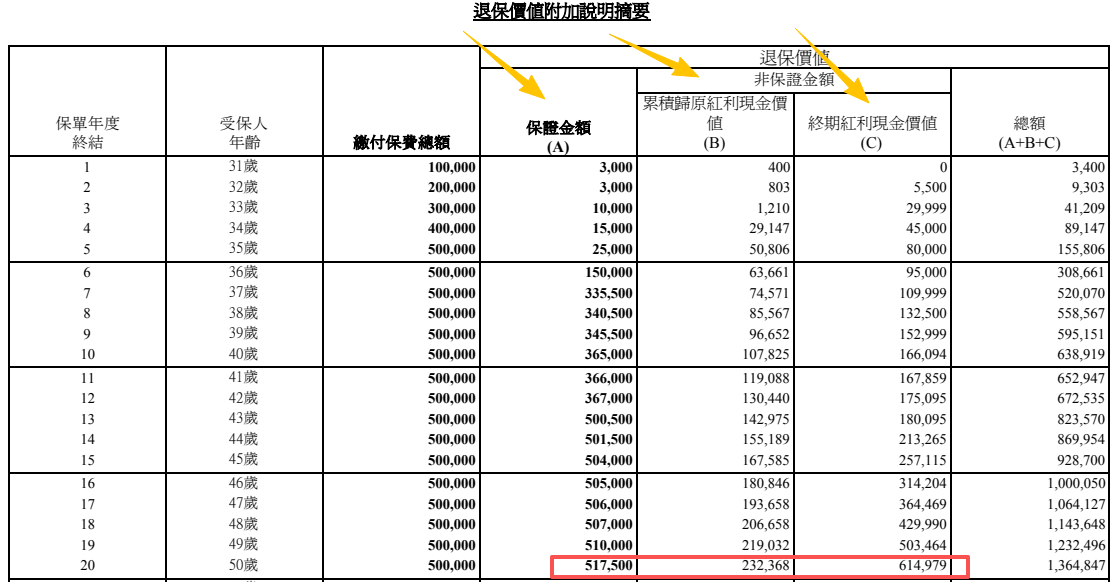Click the terminal bonus value 80,000
The height and width of the screenshot is (582, 1117).
point(927,249)
